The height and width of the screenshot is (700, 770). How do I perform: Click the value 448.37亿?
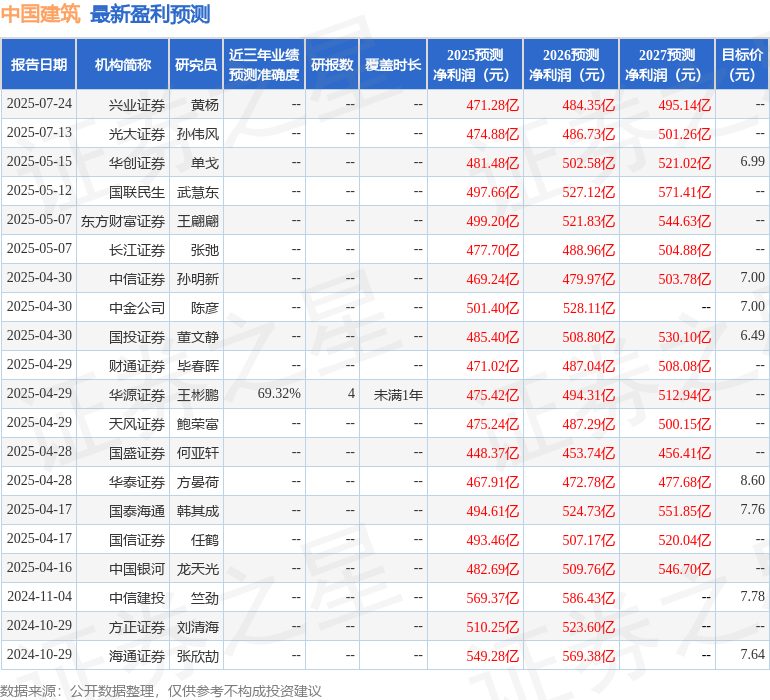493,453
